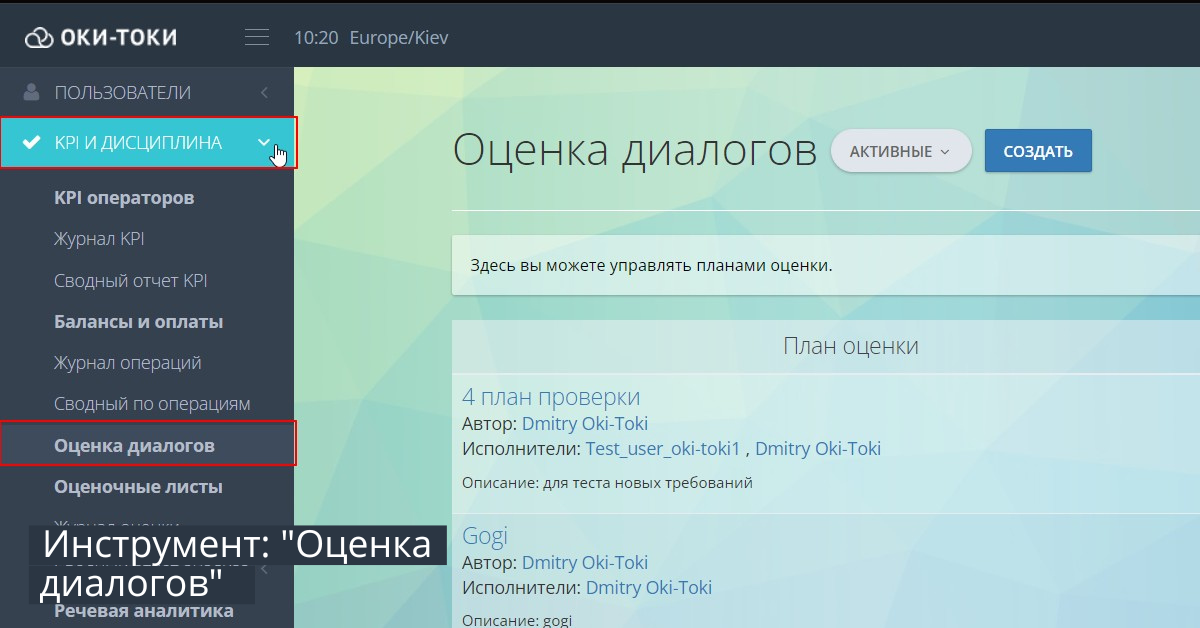Click author Dmitry Oki-Toki of Gogi plan

tap(585, 562)
